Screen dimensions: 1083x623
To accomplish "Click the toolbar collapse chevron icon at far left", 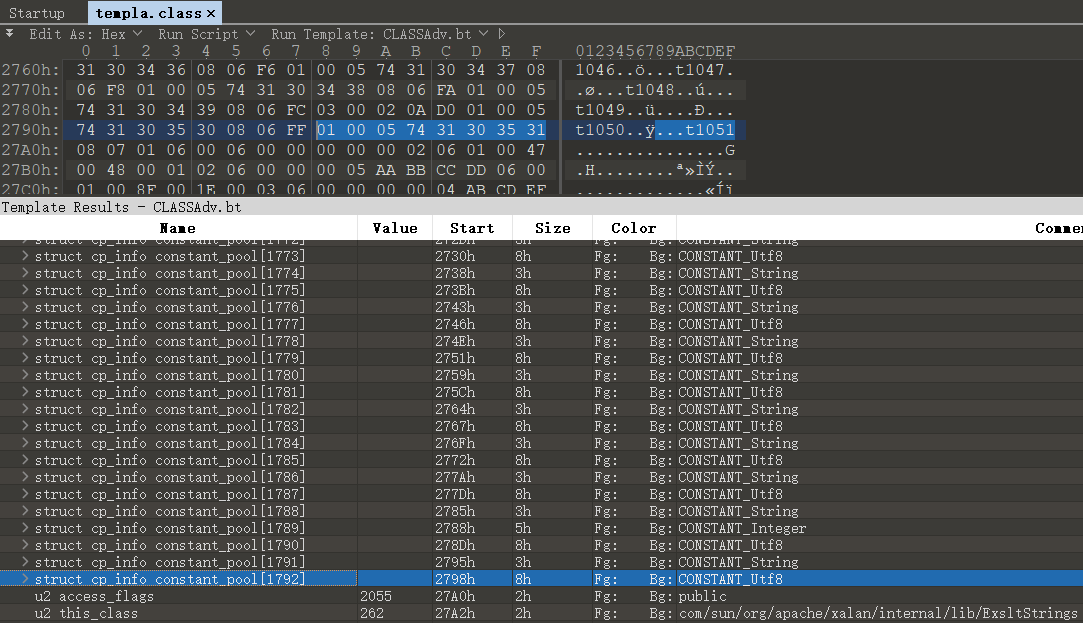I will 10,32.
